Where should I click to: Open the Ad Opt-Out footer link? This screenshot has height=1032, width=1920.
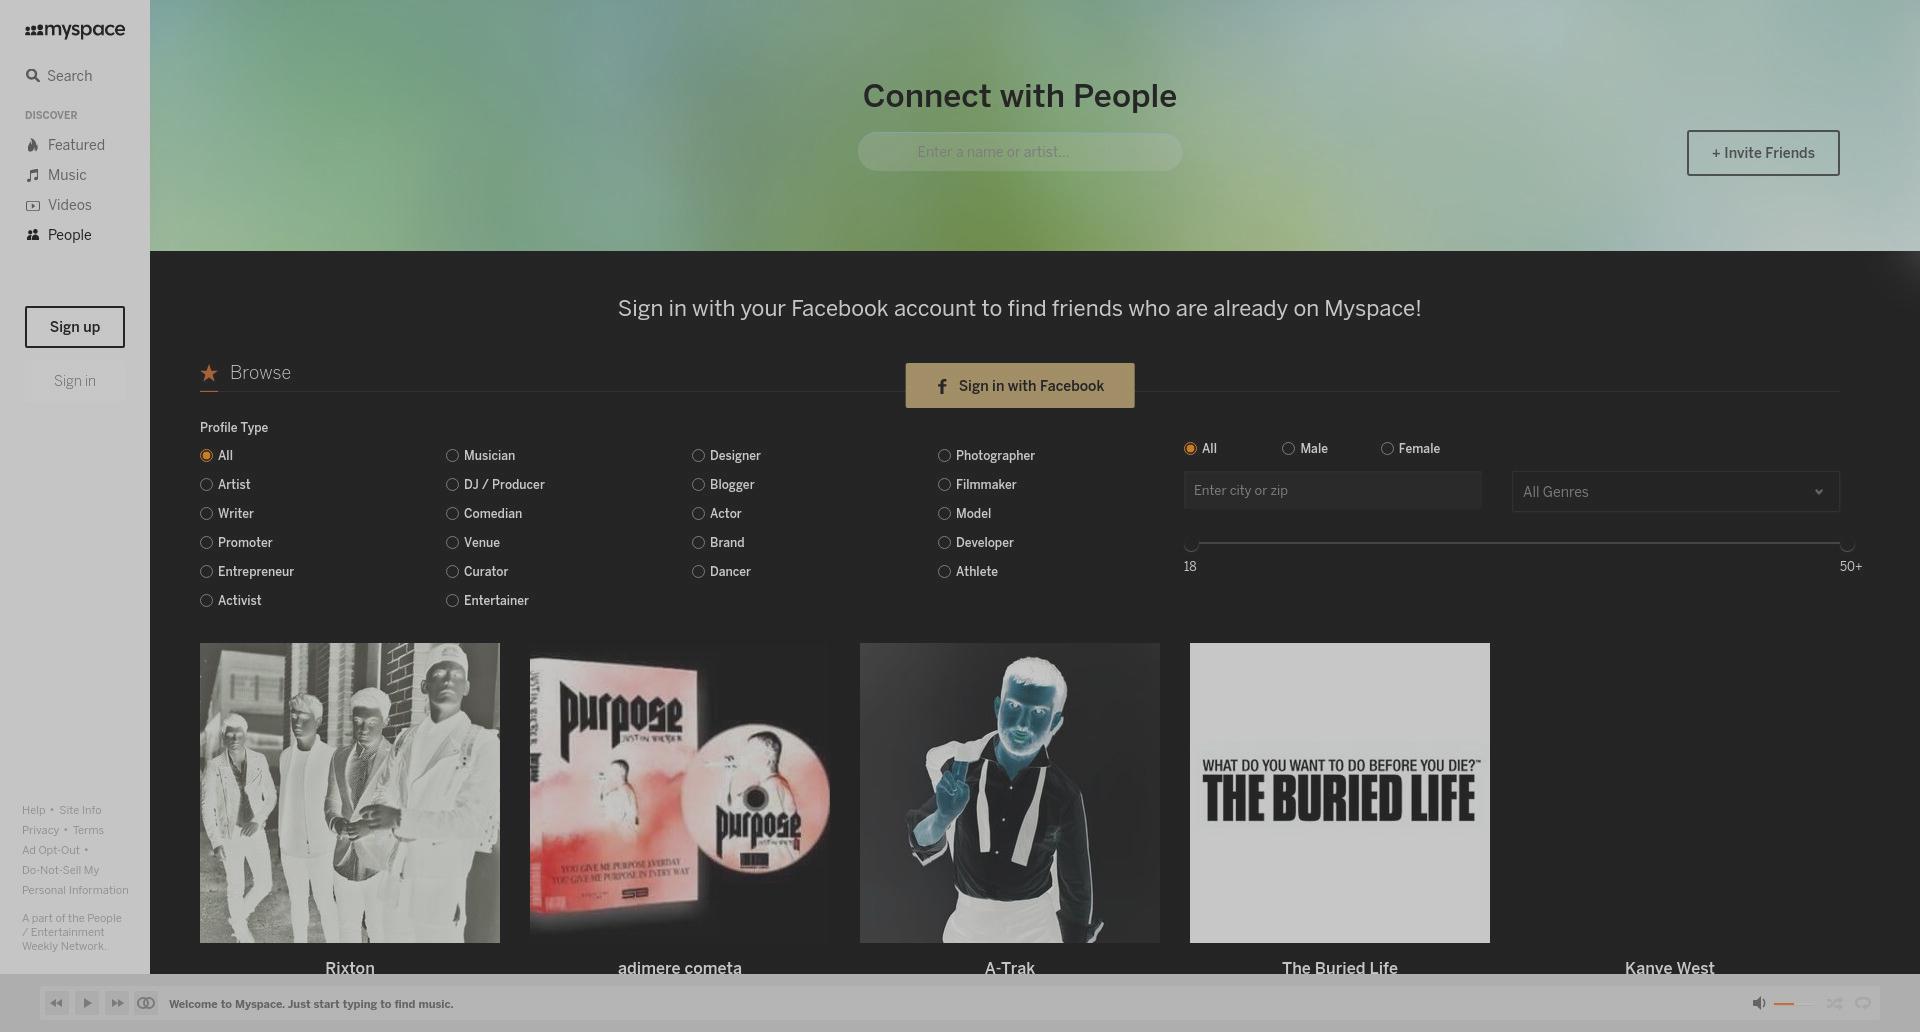coord(51,850)
